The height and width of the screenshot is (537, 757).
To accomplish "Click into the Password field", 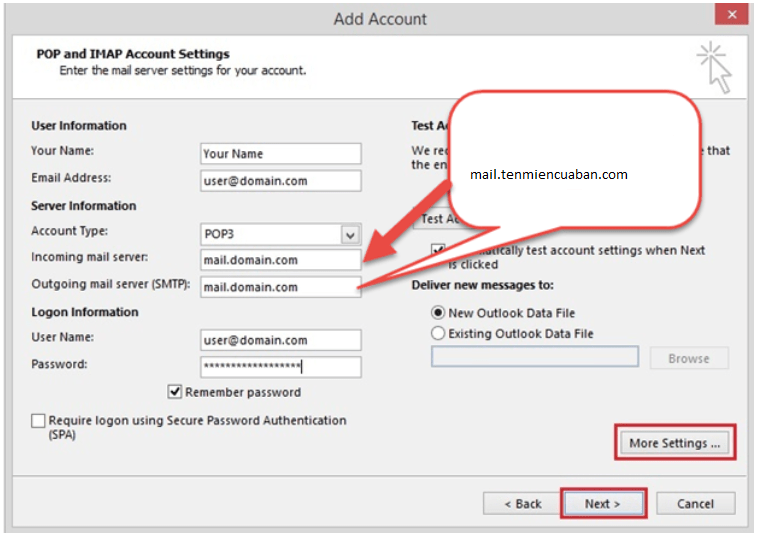I will tap(280, 367).
